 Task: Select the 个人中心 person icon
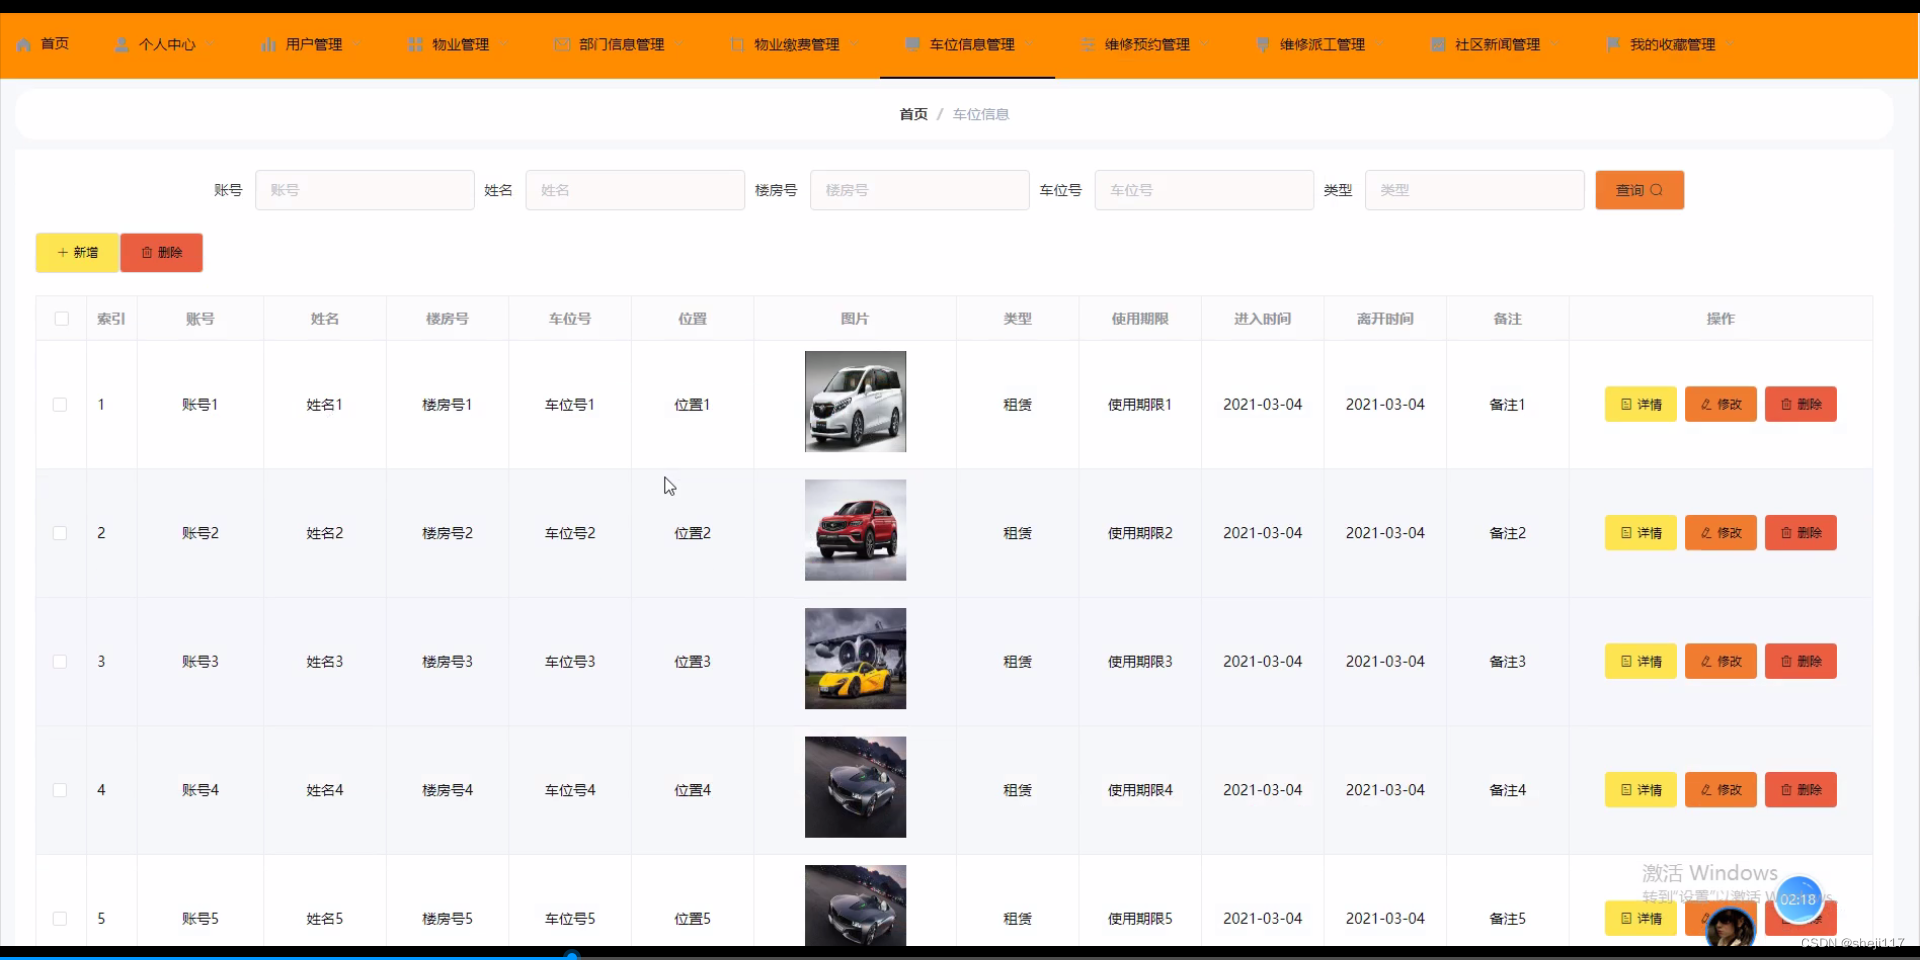pos(122,44)
